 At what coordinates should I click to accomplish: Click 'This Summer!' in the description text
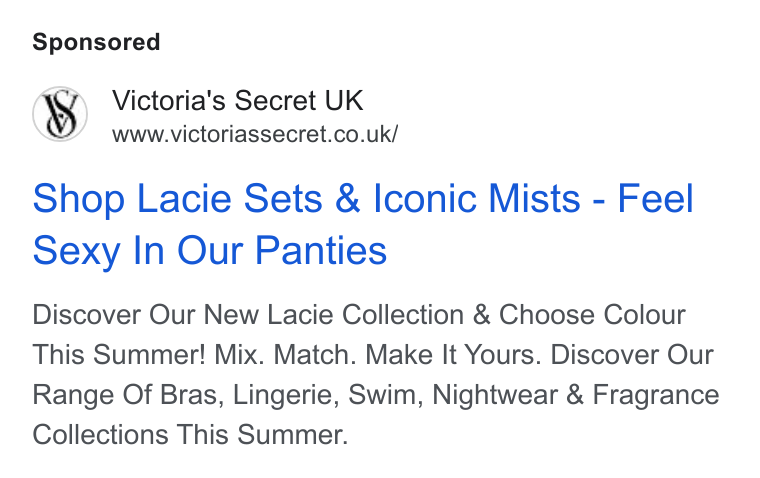pos(119,354)
